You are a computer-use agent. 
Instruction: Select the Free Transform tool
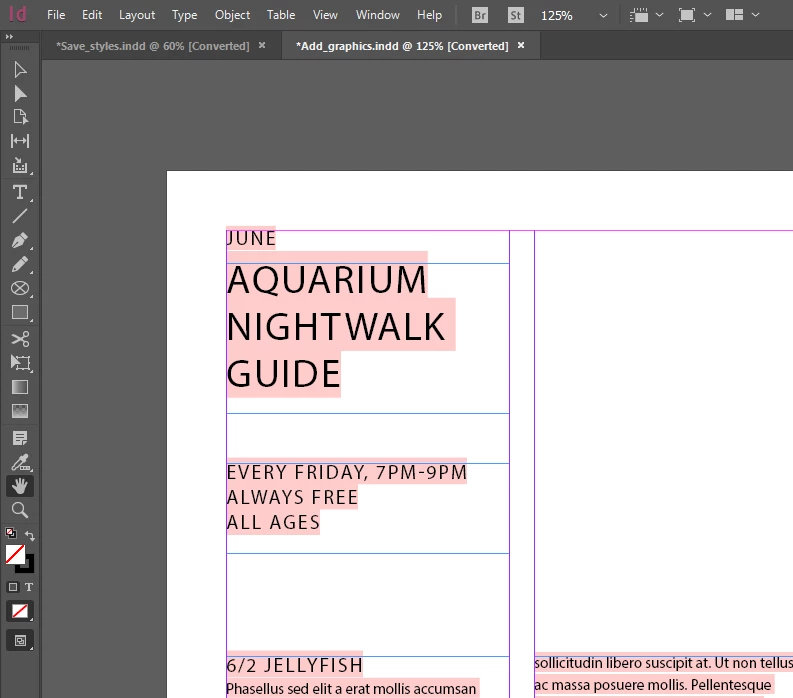[20, 363]
